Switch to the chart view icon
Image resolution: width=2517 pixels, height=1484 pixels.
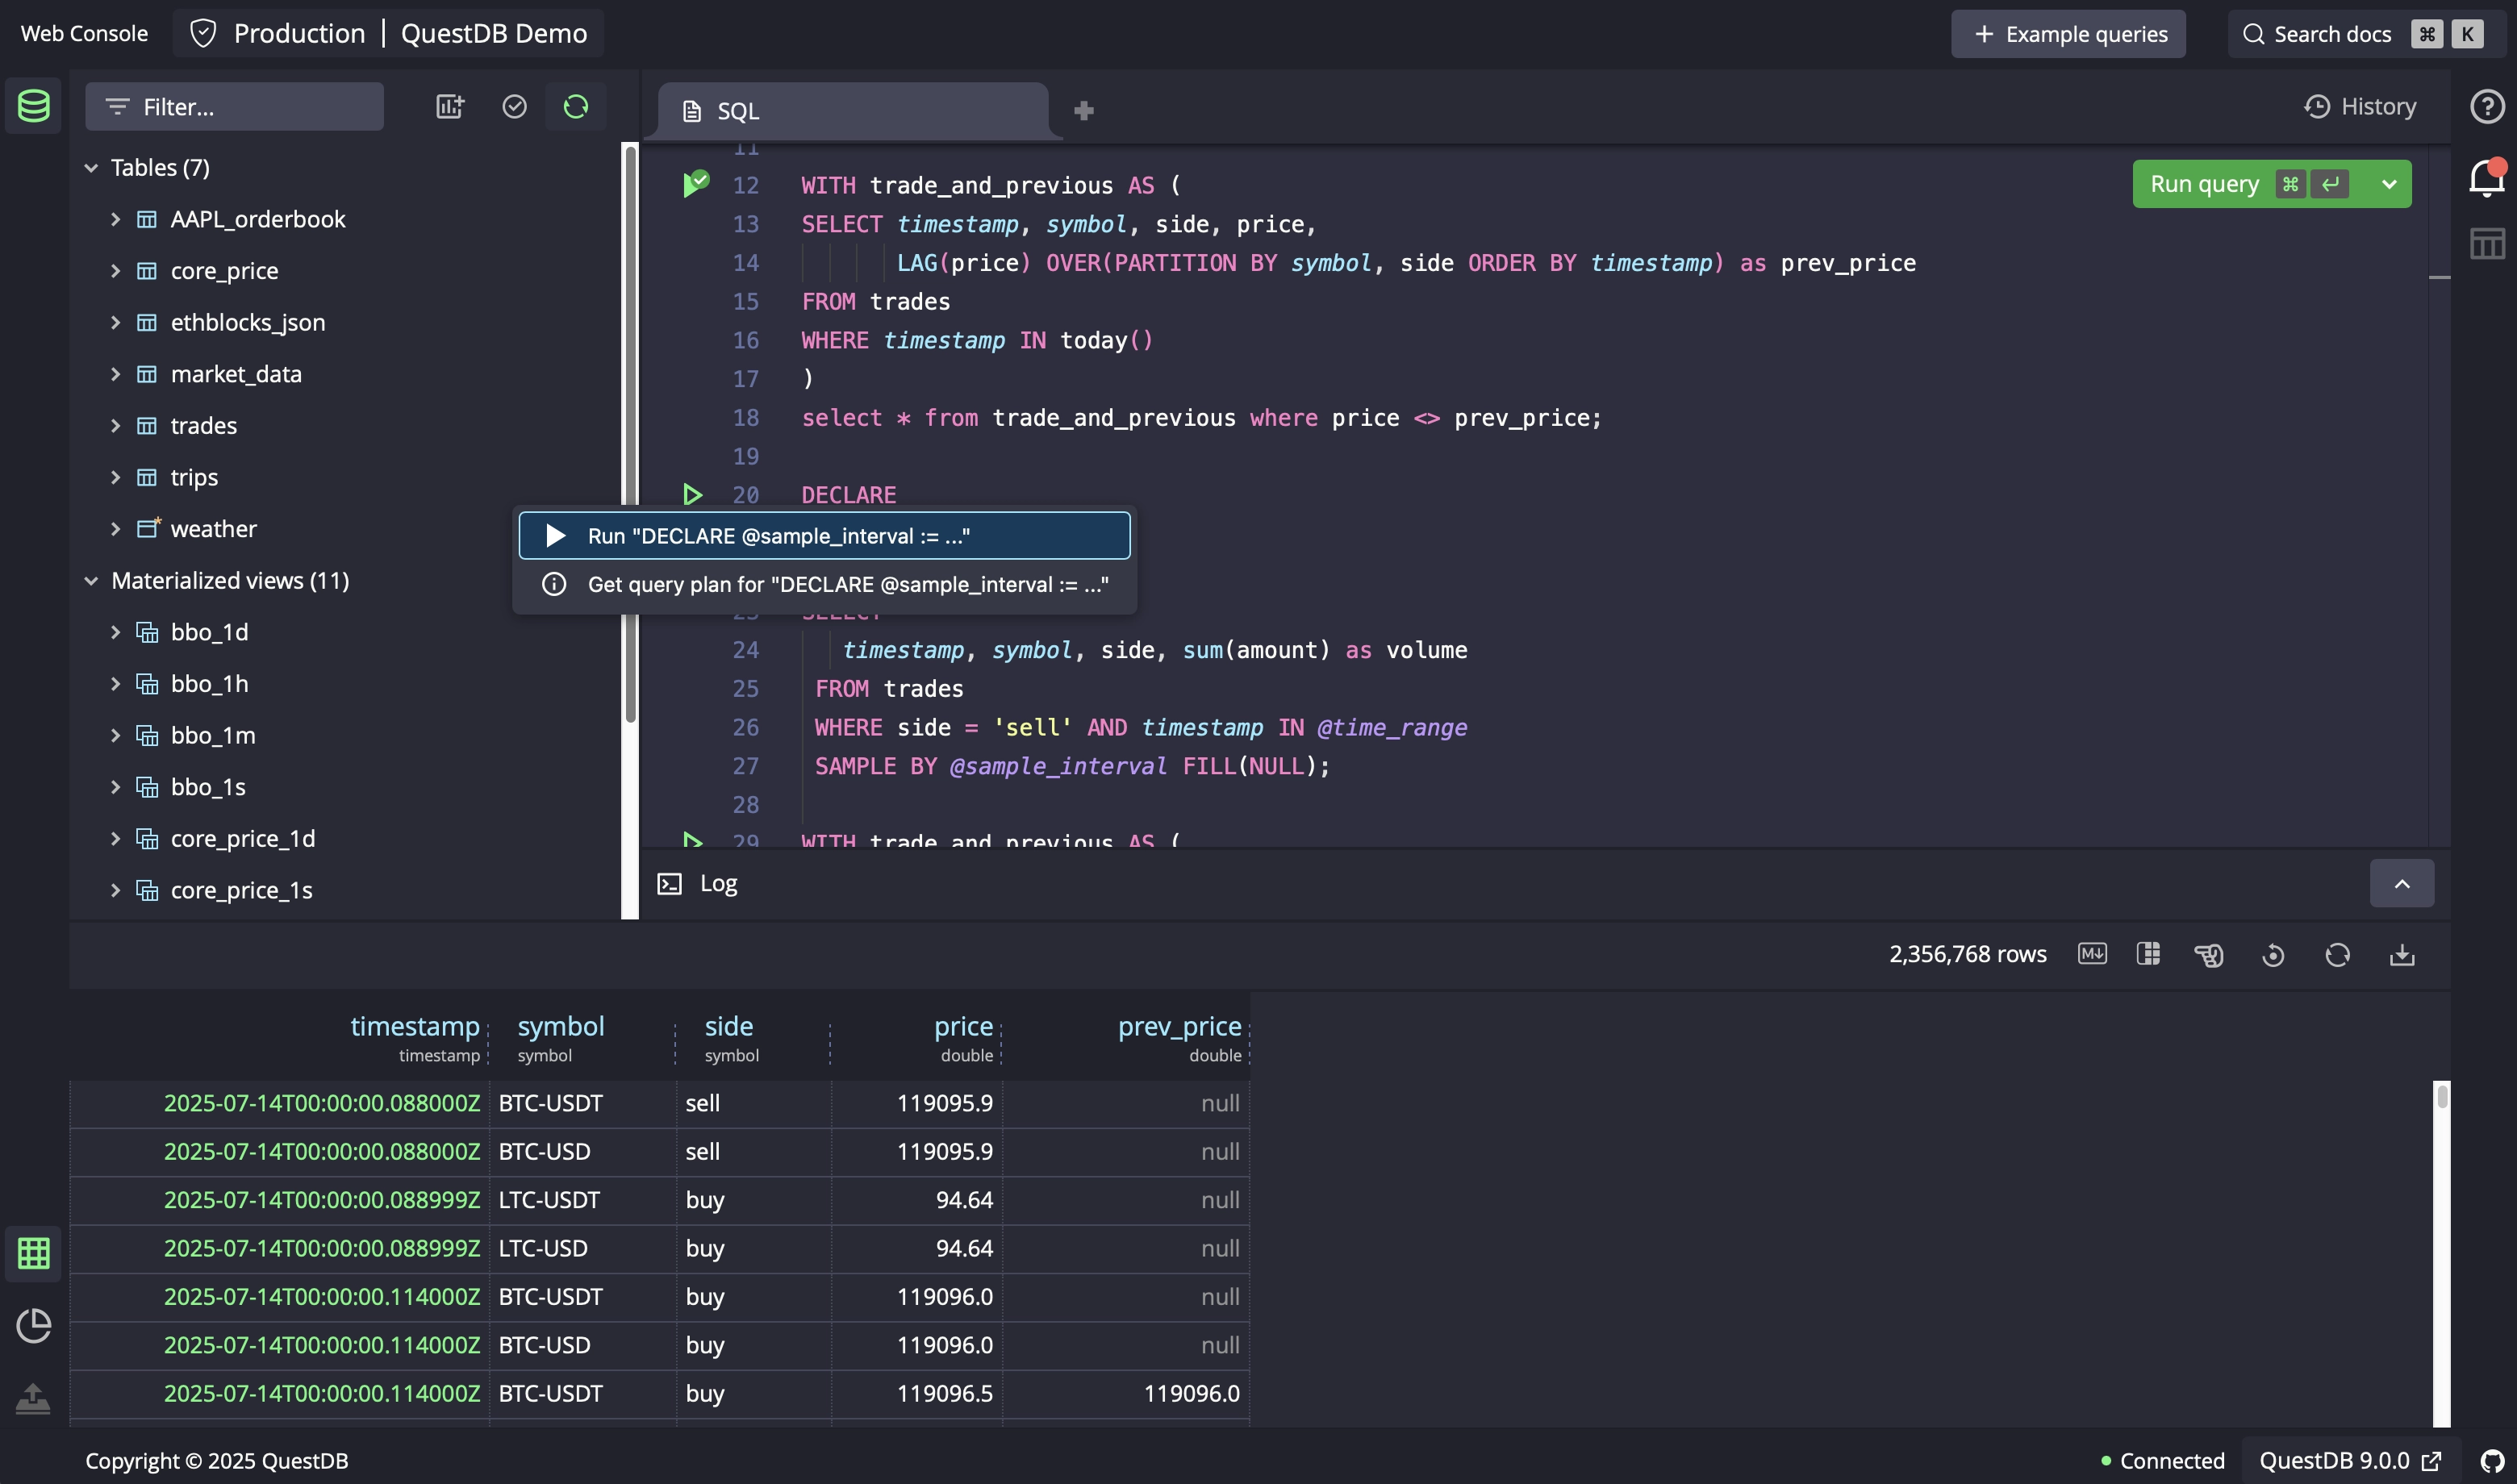tap(33, 1325)
